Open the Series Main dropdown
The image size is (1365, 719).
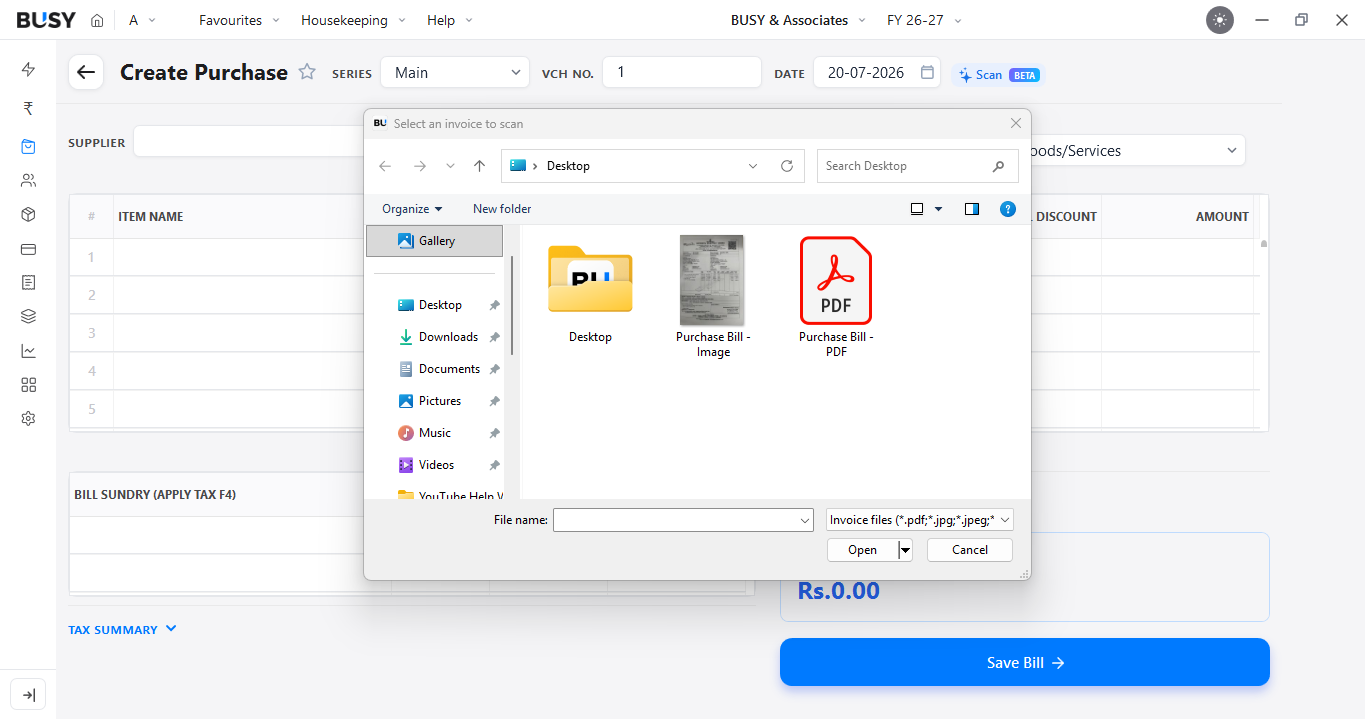455,72
